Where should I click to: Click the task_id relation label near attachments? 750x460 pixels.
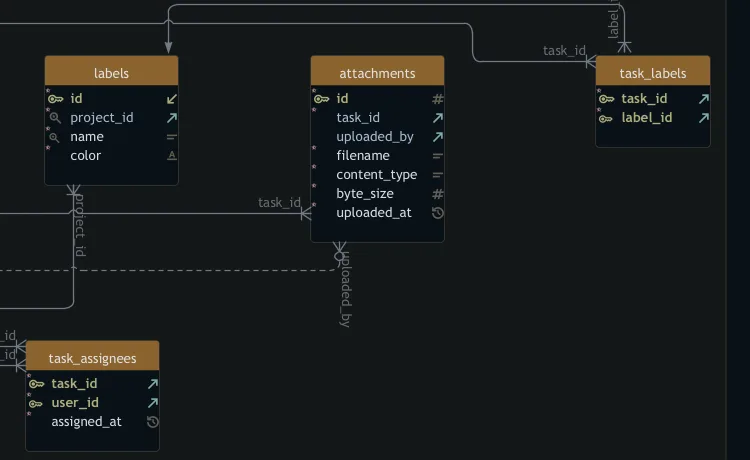279,203
